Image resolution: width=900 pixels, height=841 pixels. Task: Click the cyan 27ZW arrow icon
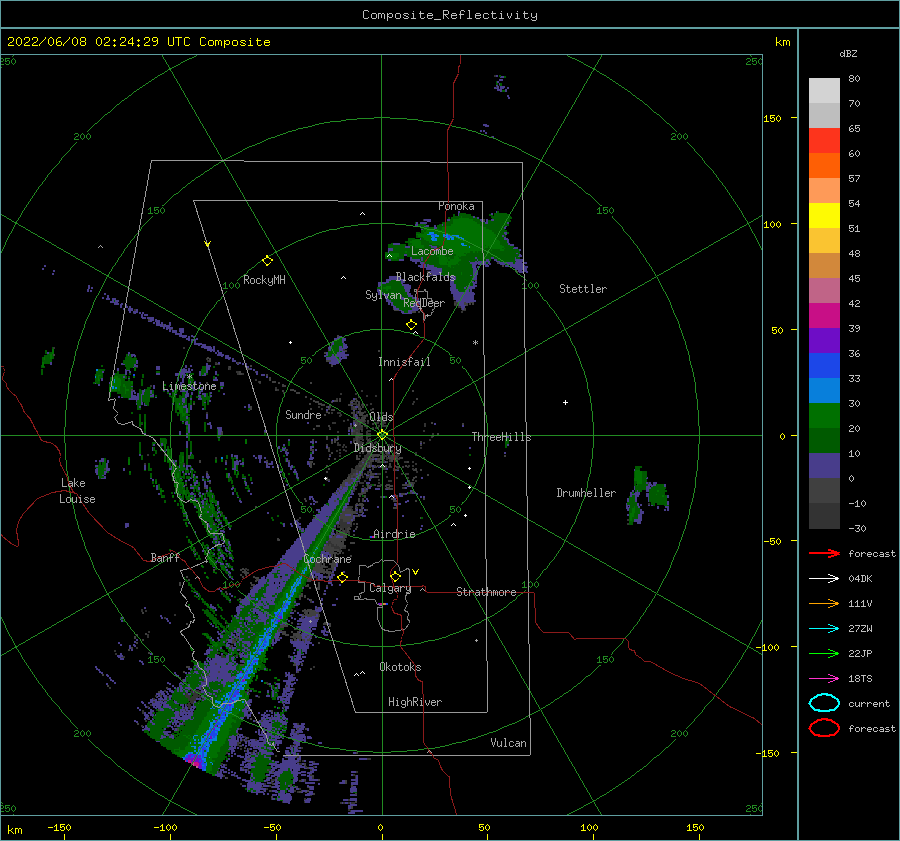824,629
